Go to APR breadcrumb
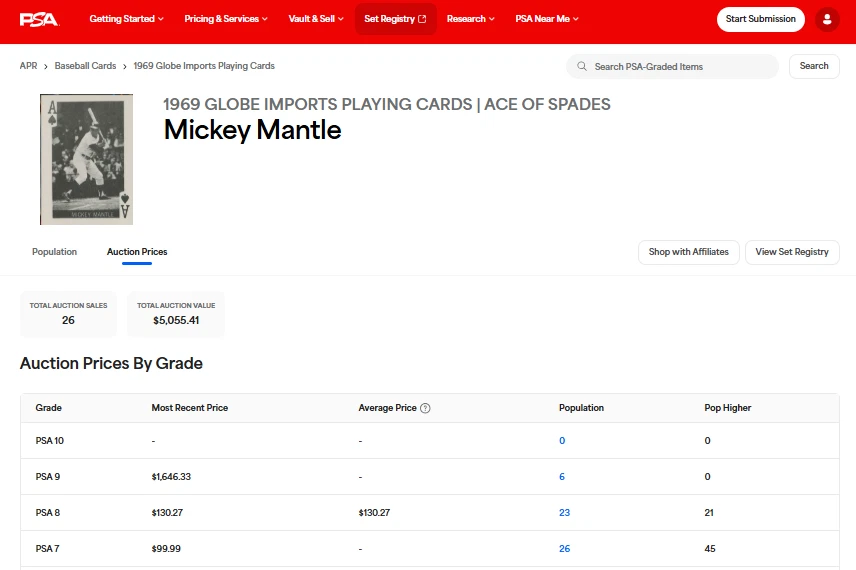Screen dimensions: 856x570 (28, 66)
